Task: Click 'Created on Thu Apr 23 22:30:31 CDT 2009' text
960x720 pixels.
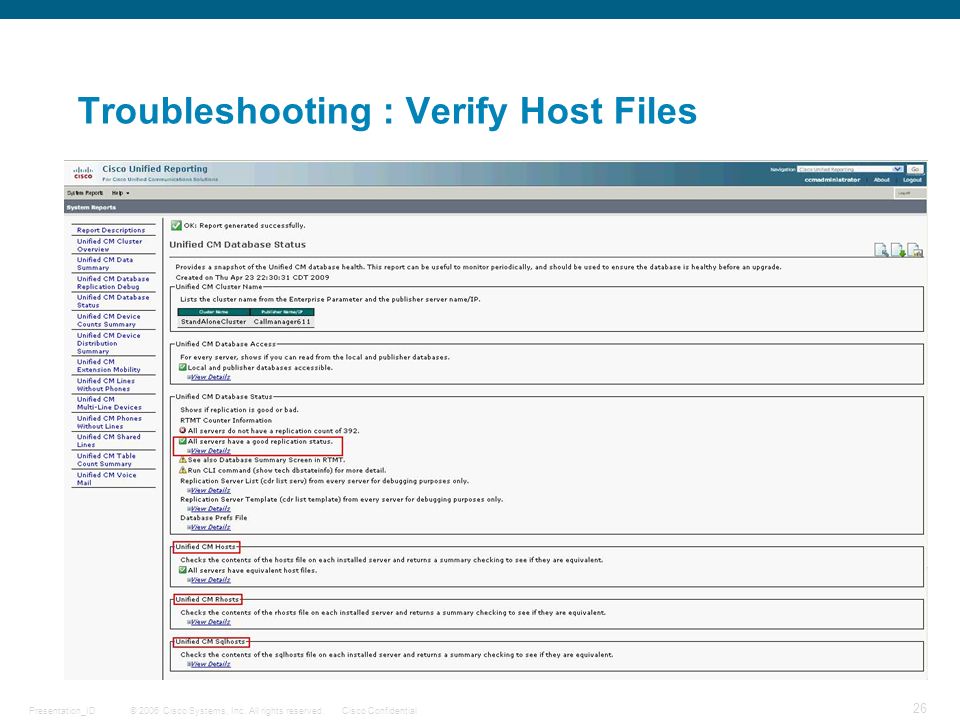Action: tap(252, 277)
